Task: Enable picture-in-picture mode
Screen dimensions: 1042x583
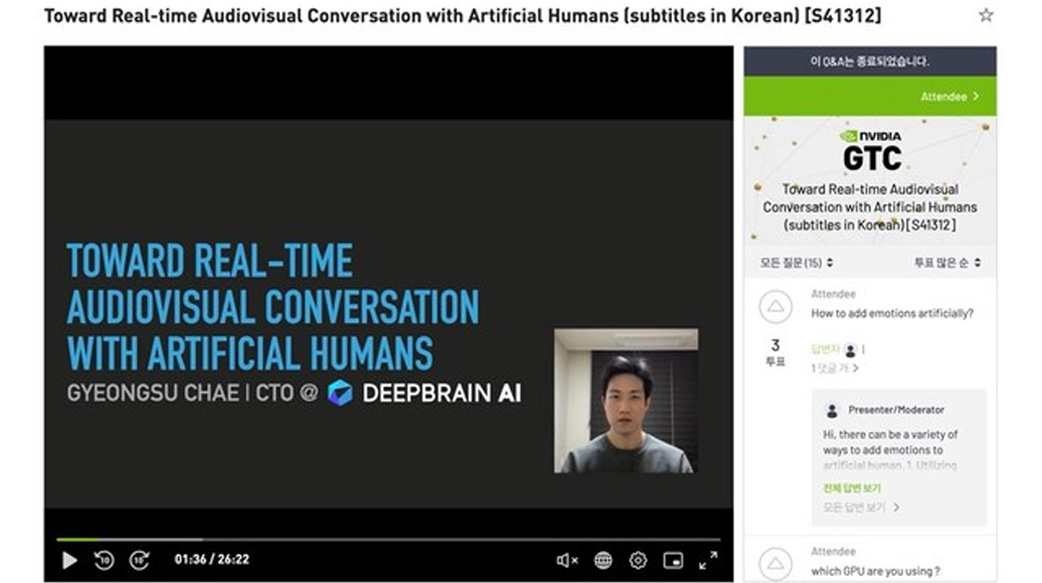Action: click(x=673, y=560)
